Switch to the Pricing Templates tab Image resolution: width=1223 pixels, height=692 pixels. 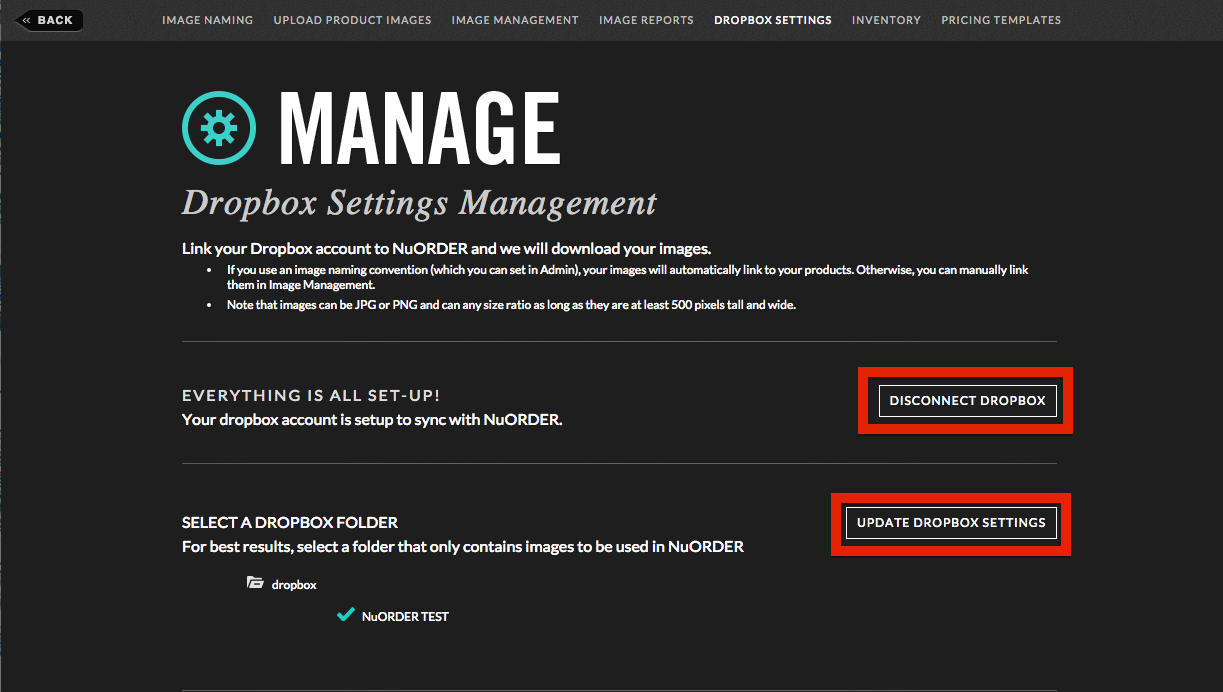(1001, 20)
